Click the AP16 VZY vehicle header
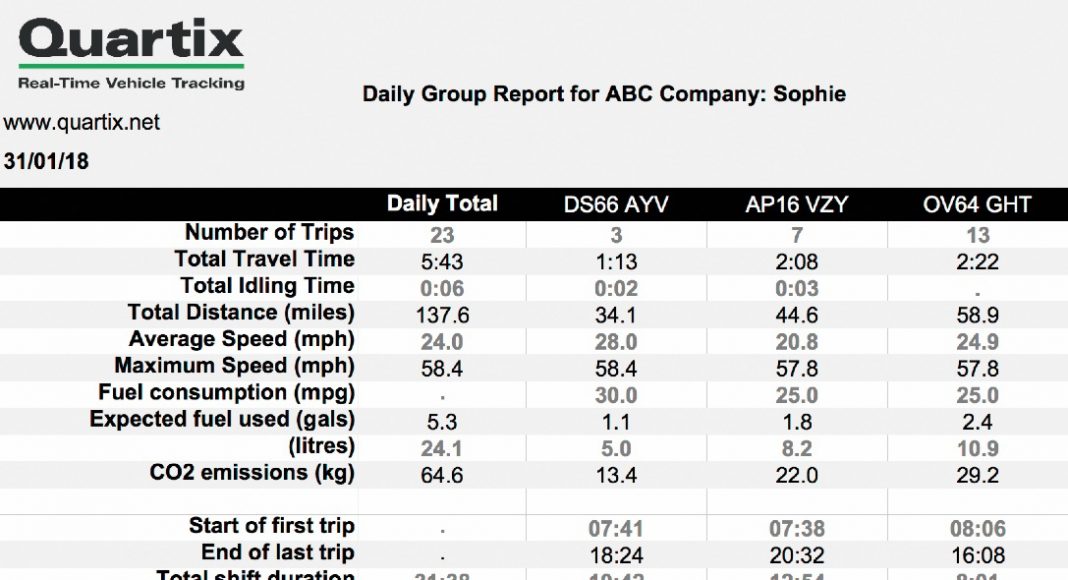Screen dimensions: 1068x580 tap(797, 206)
